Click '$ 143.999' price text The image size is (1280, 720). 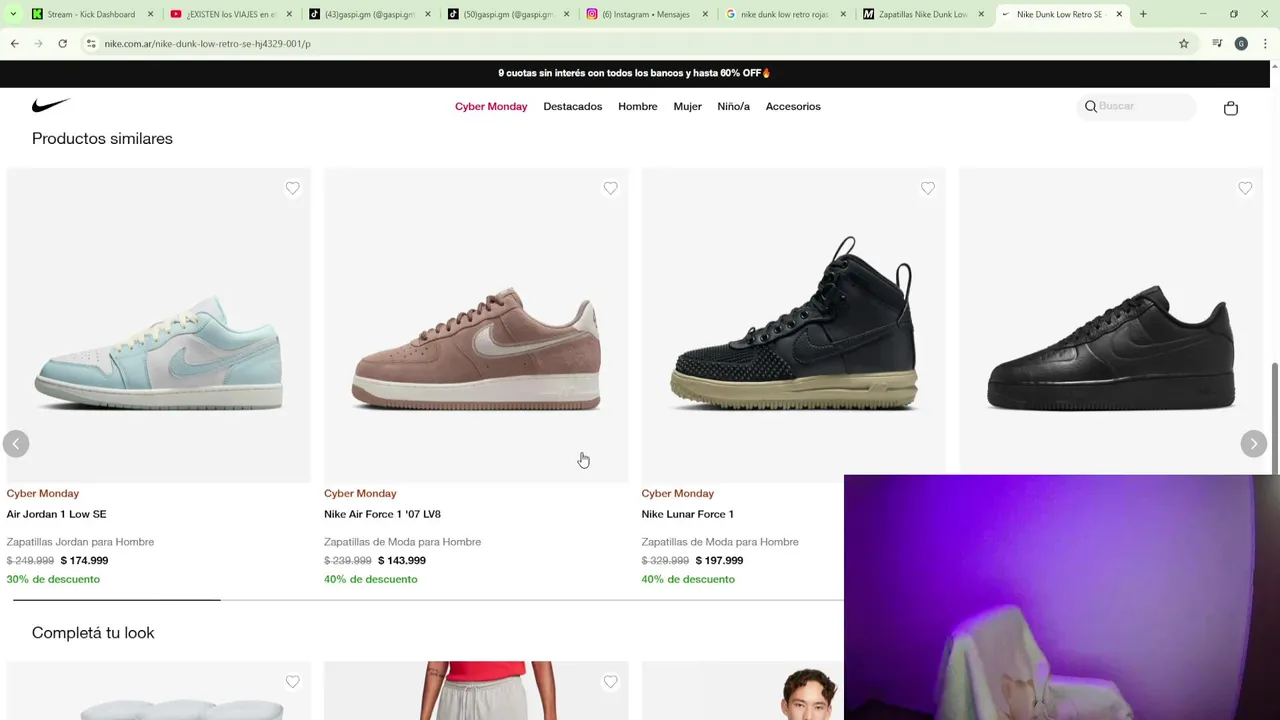click(402, 560)
